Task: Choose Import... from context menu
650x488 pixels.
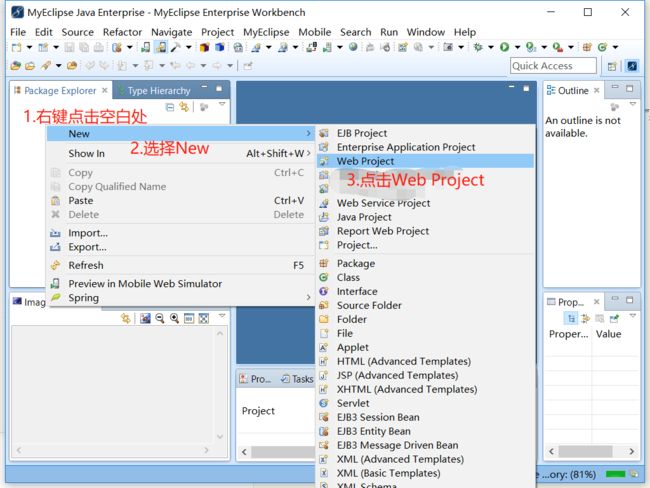Action: click(181, 233)
